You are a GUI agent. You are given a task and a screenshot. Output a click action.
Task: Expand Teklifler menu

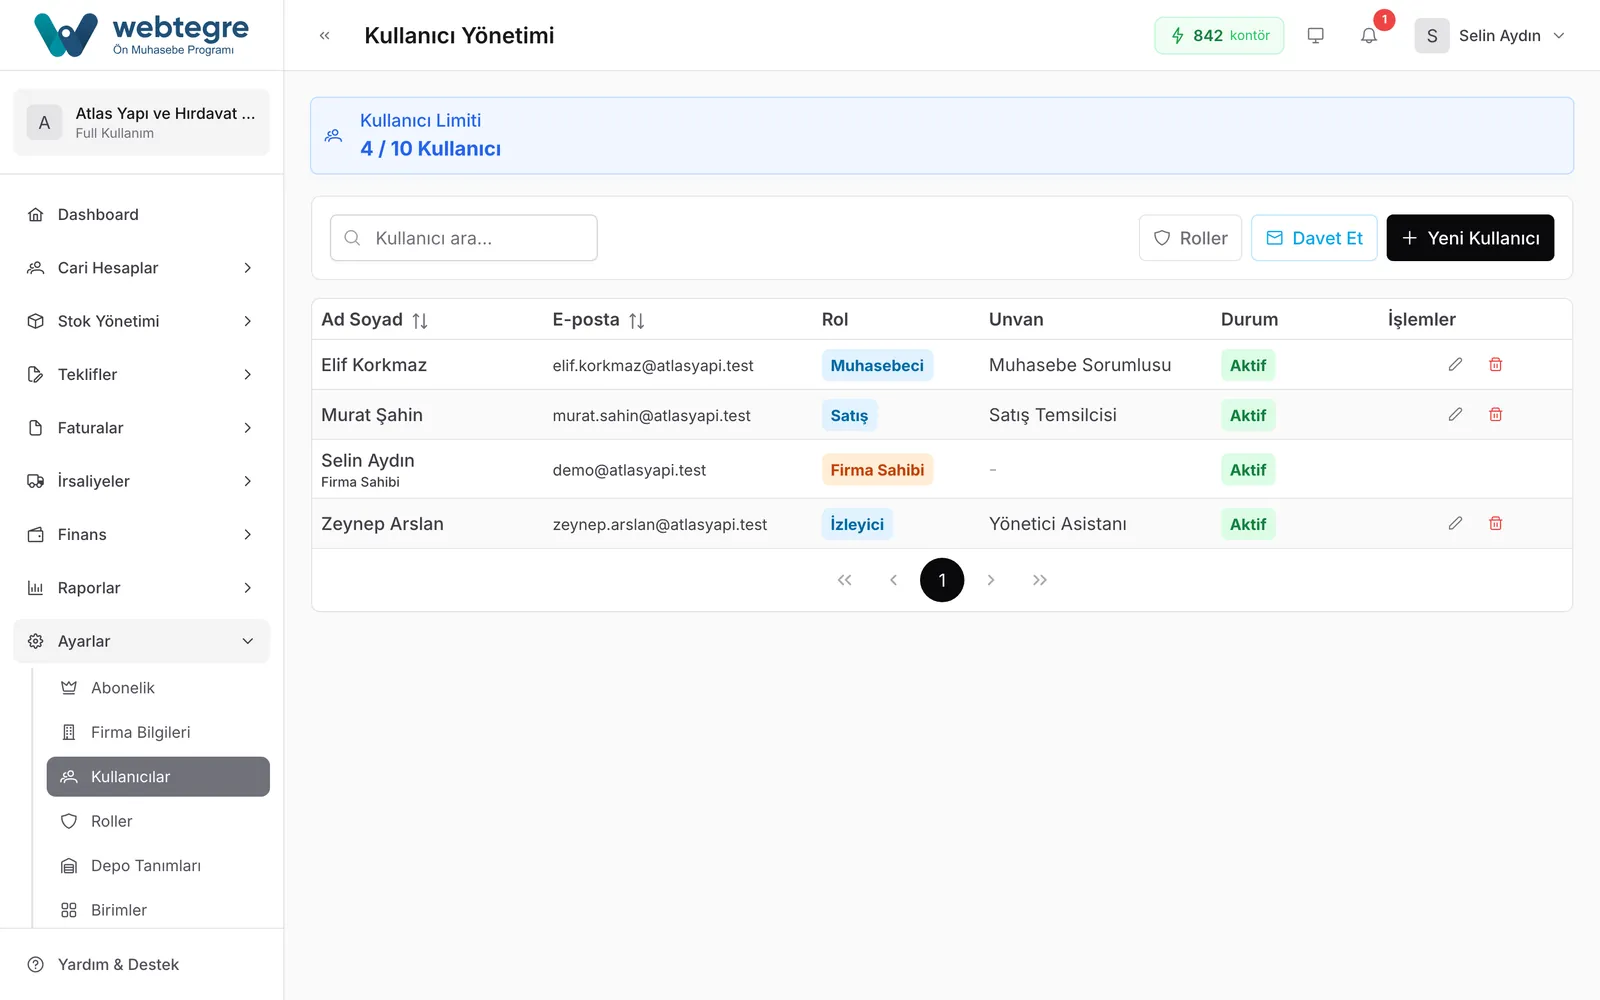(142, 375)
